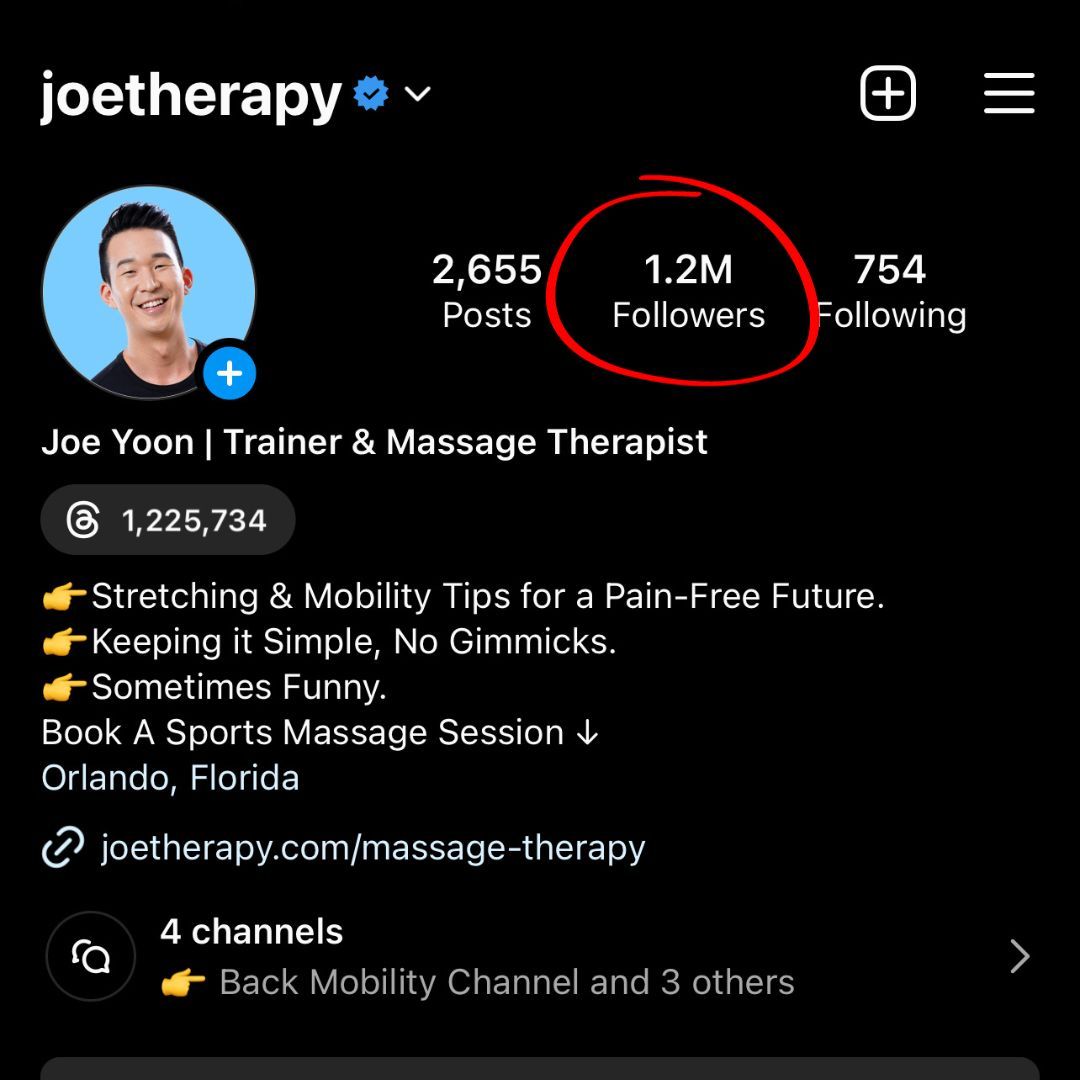Open the 754 Following list
This screenshot has height=1080, width=1080.
tap(891, 291)
